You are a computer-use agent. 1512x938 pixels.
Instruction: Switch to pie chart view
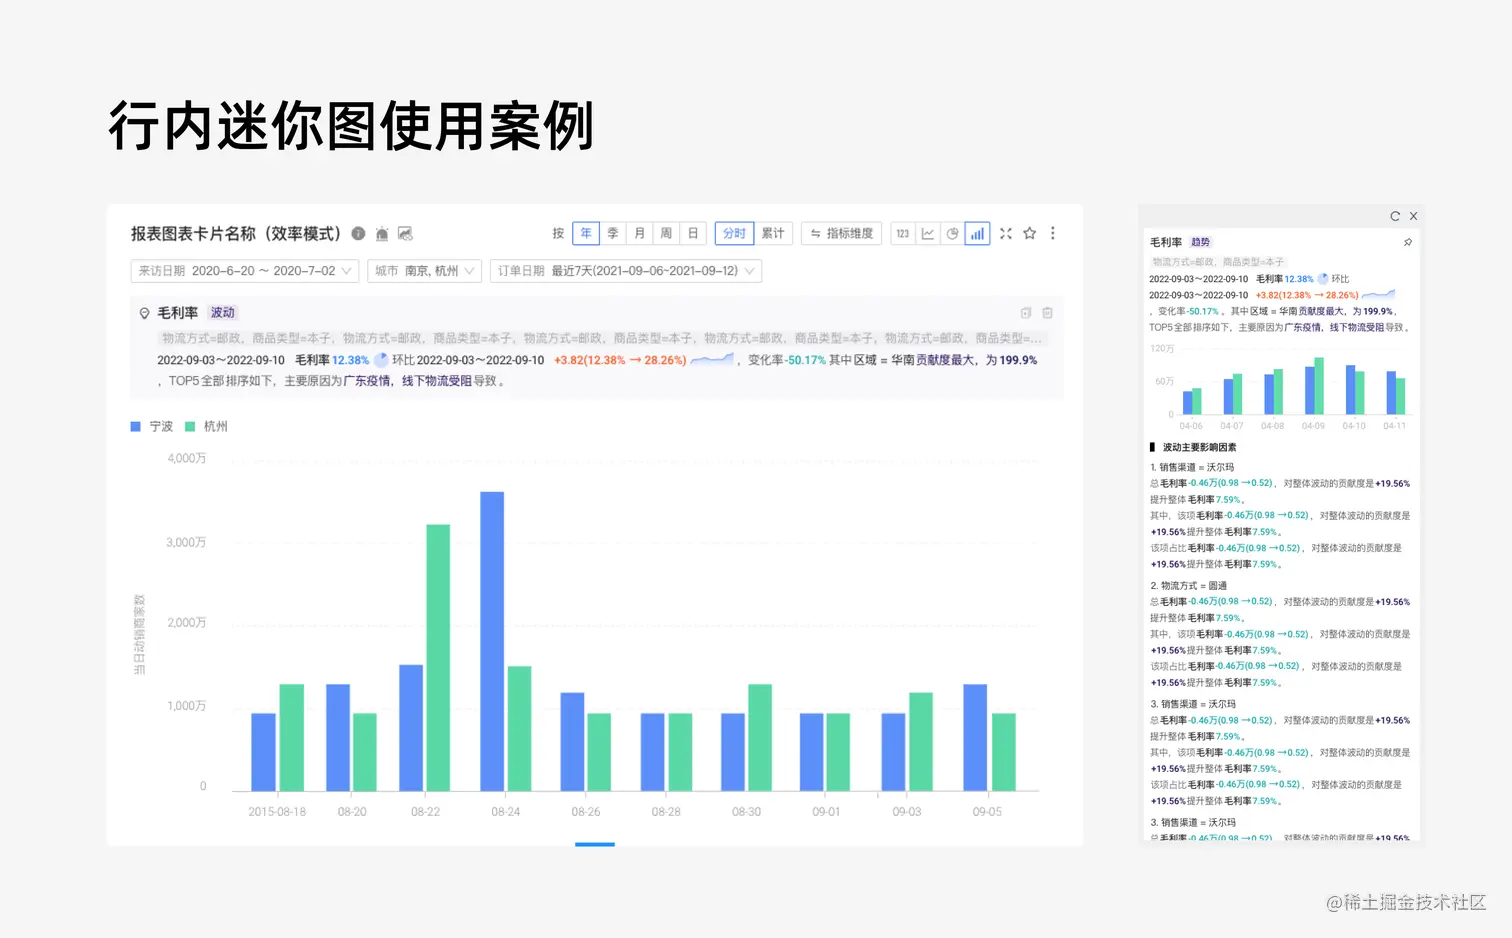(x=953, y=233)
